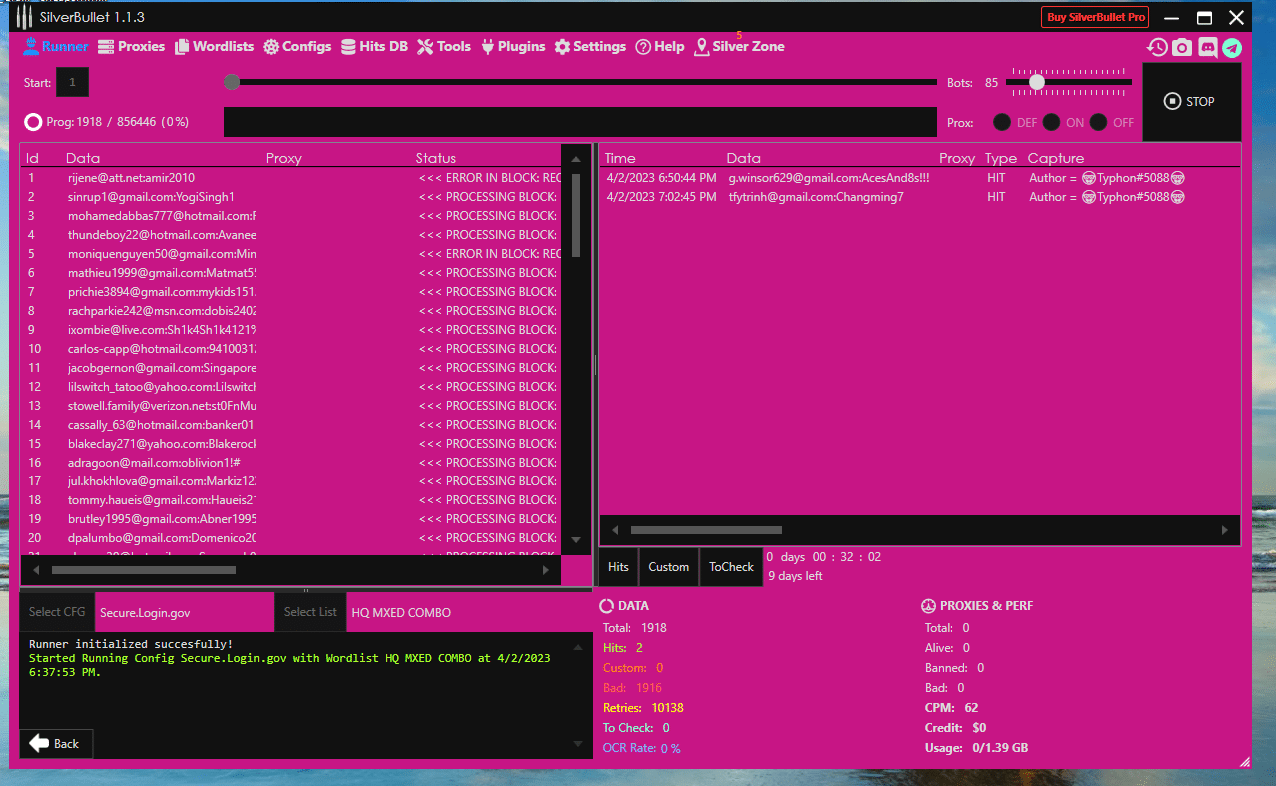Click the Telegram icon
The image size is (1276, 786).
1232,47
